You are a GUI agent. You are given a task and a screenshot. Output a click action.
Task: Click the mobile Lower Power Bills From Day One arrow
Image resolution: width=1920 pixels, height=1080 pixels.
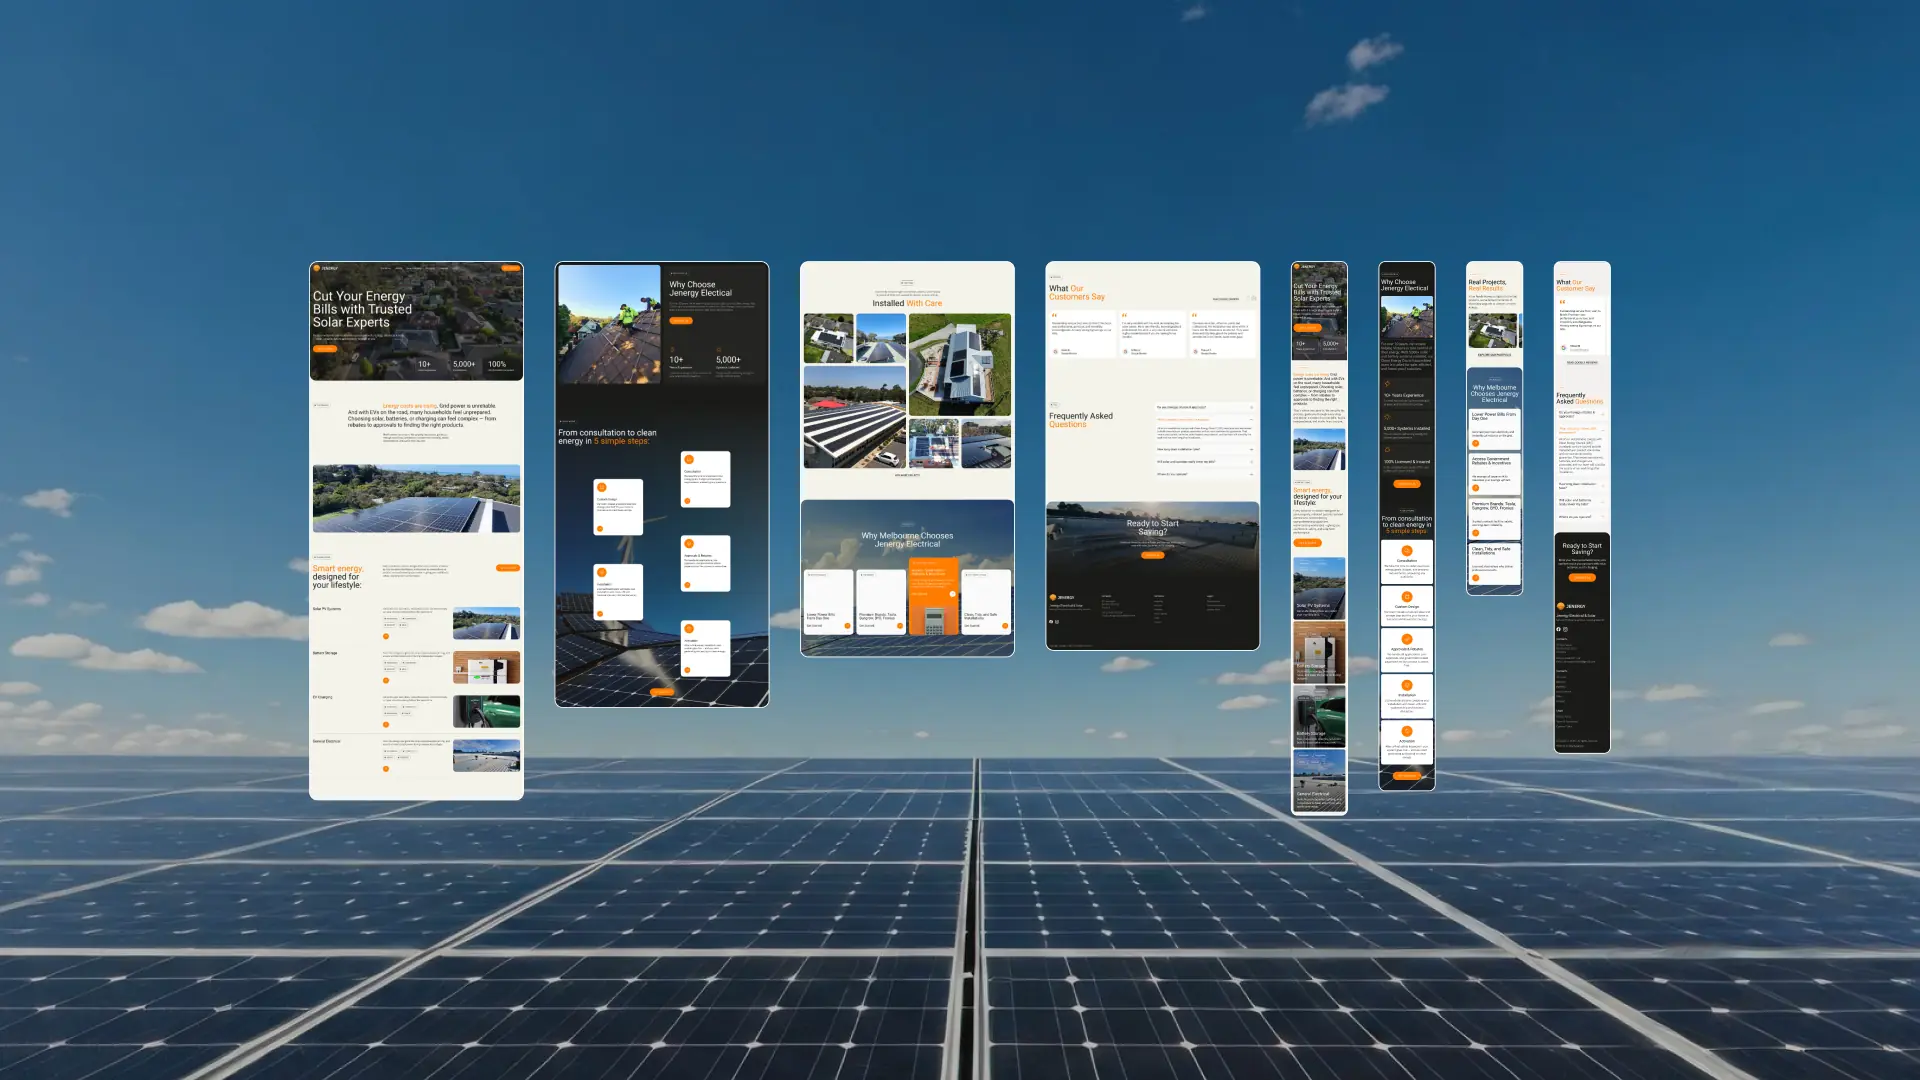coord(1476,443)
